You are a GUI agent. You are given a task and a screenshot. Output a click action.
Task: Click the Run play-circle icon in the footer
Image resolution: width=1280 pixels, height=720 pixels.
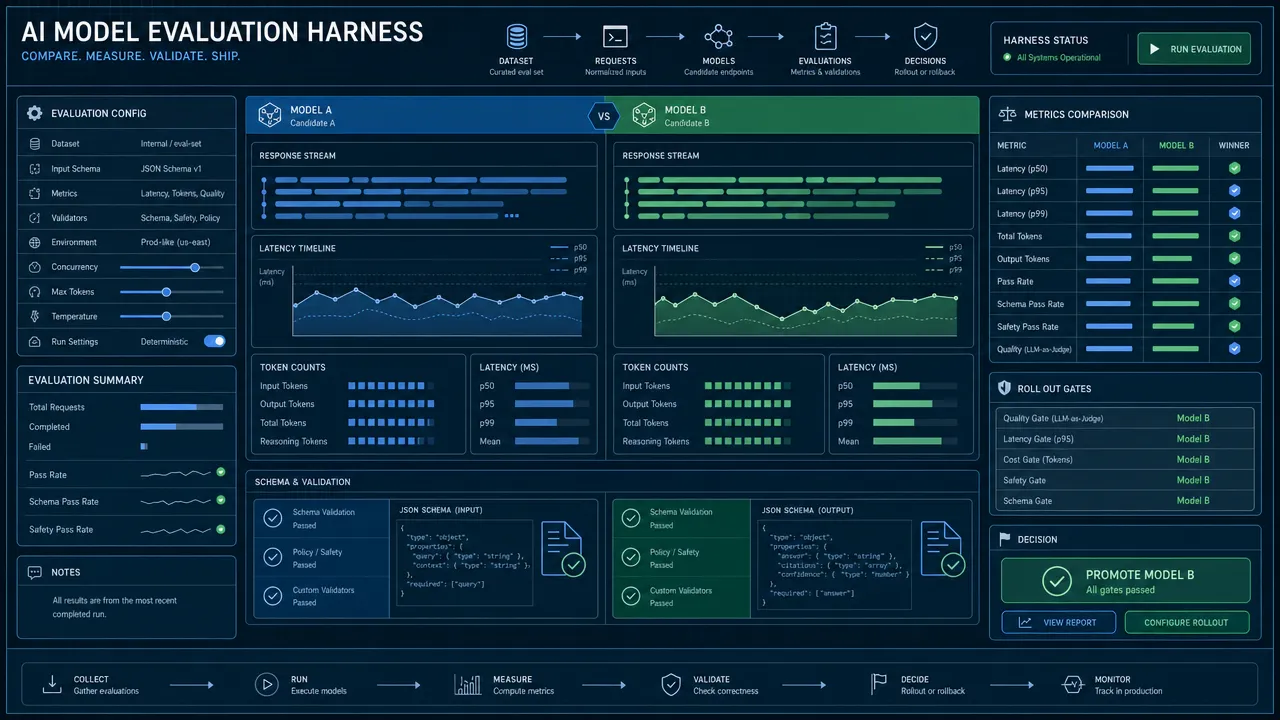coord(266,684)
